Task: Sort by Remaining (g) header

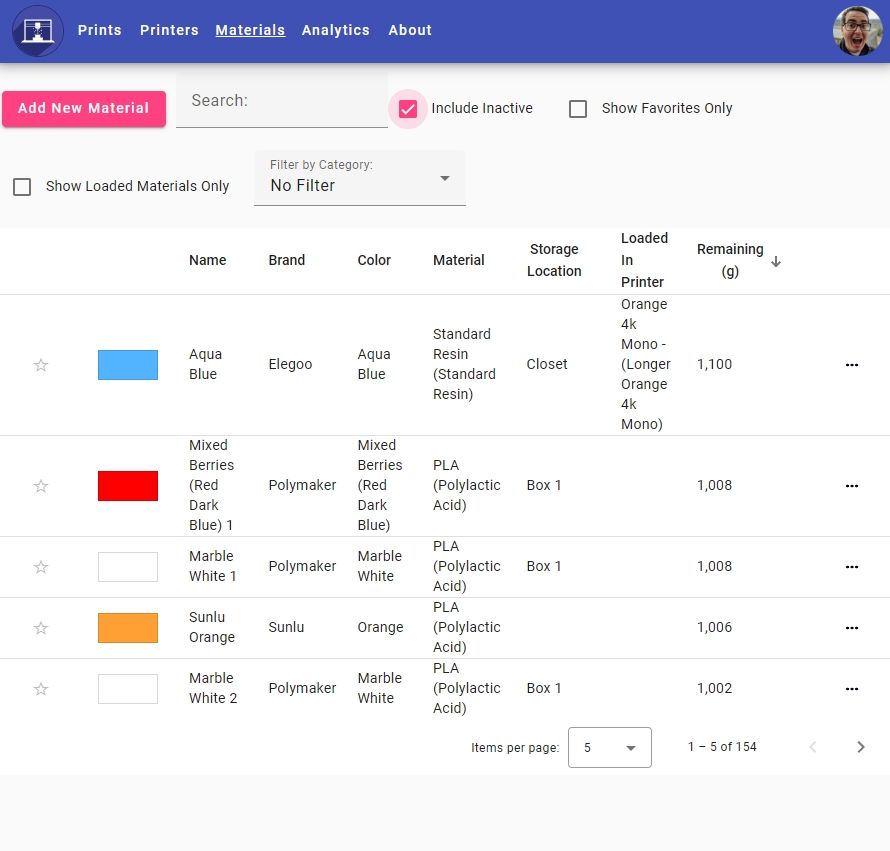Action: click(730, 260)
